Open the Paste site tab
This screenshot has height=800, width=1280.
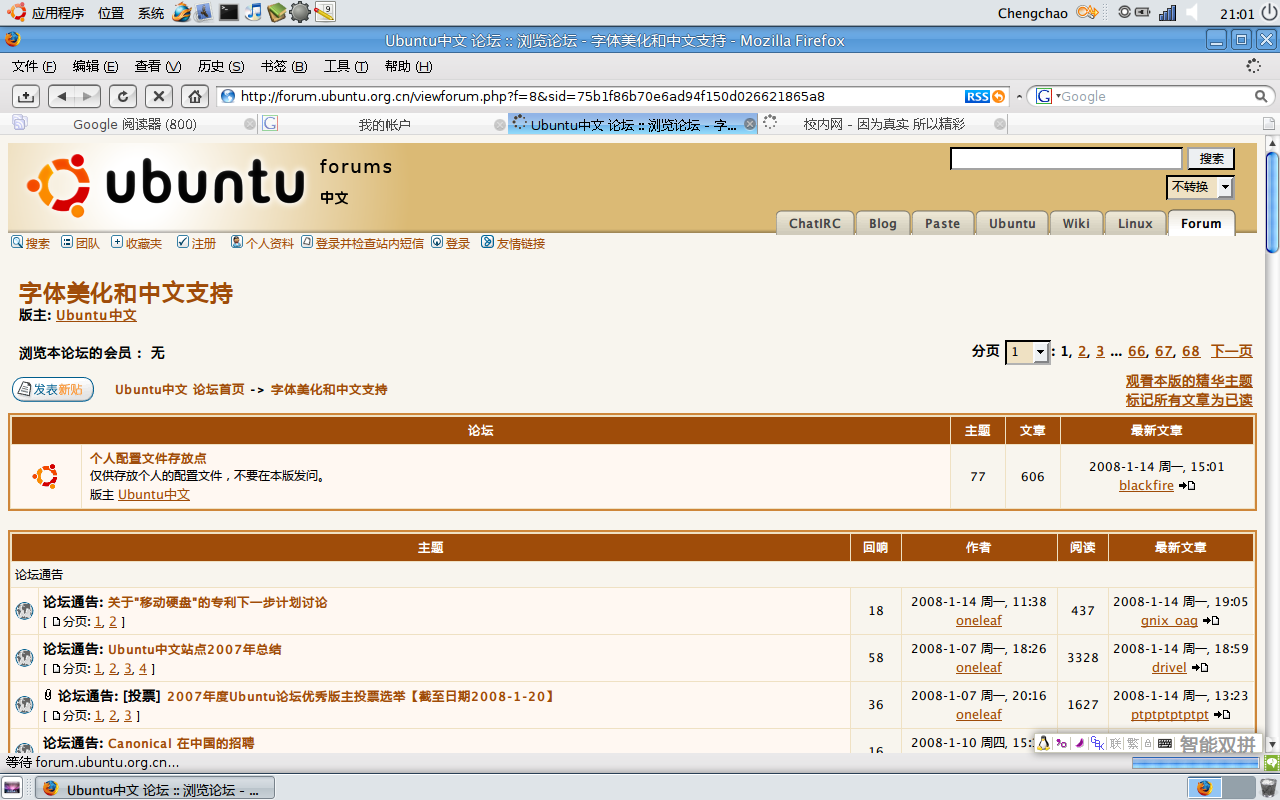click(942, 223)
